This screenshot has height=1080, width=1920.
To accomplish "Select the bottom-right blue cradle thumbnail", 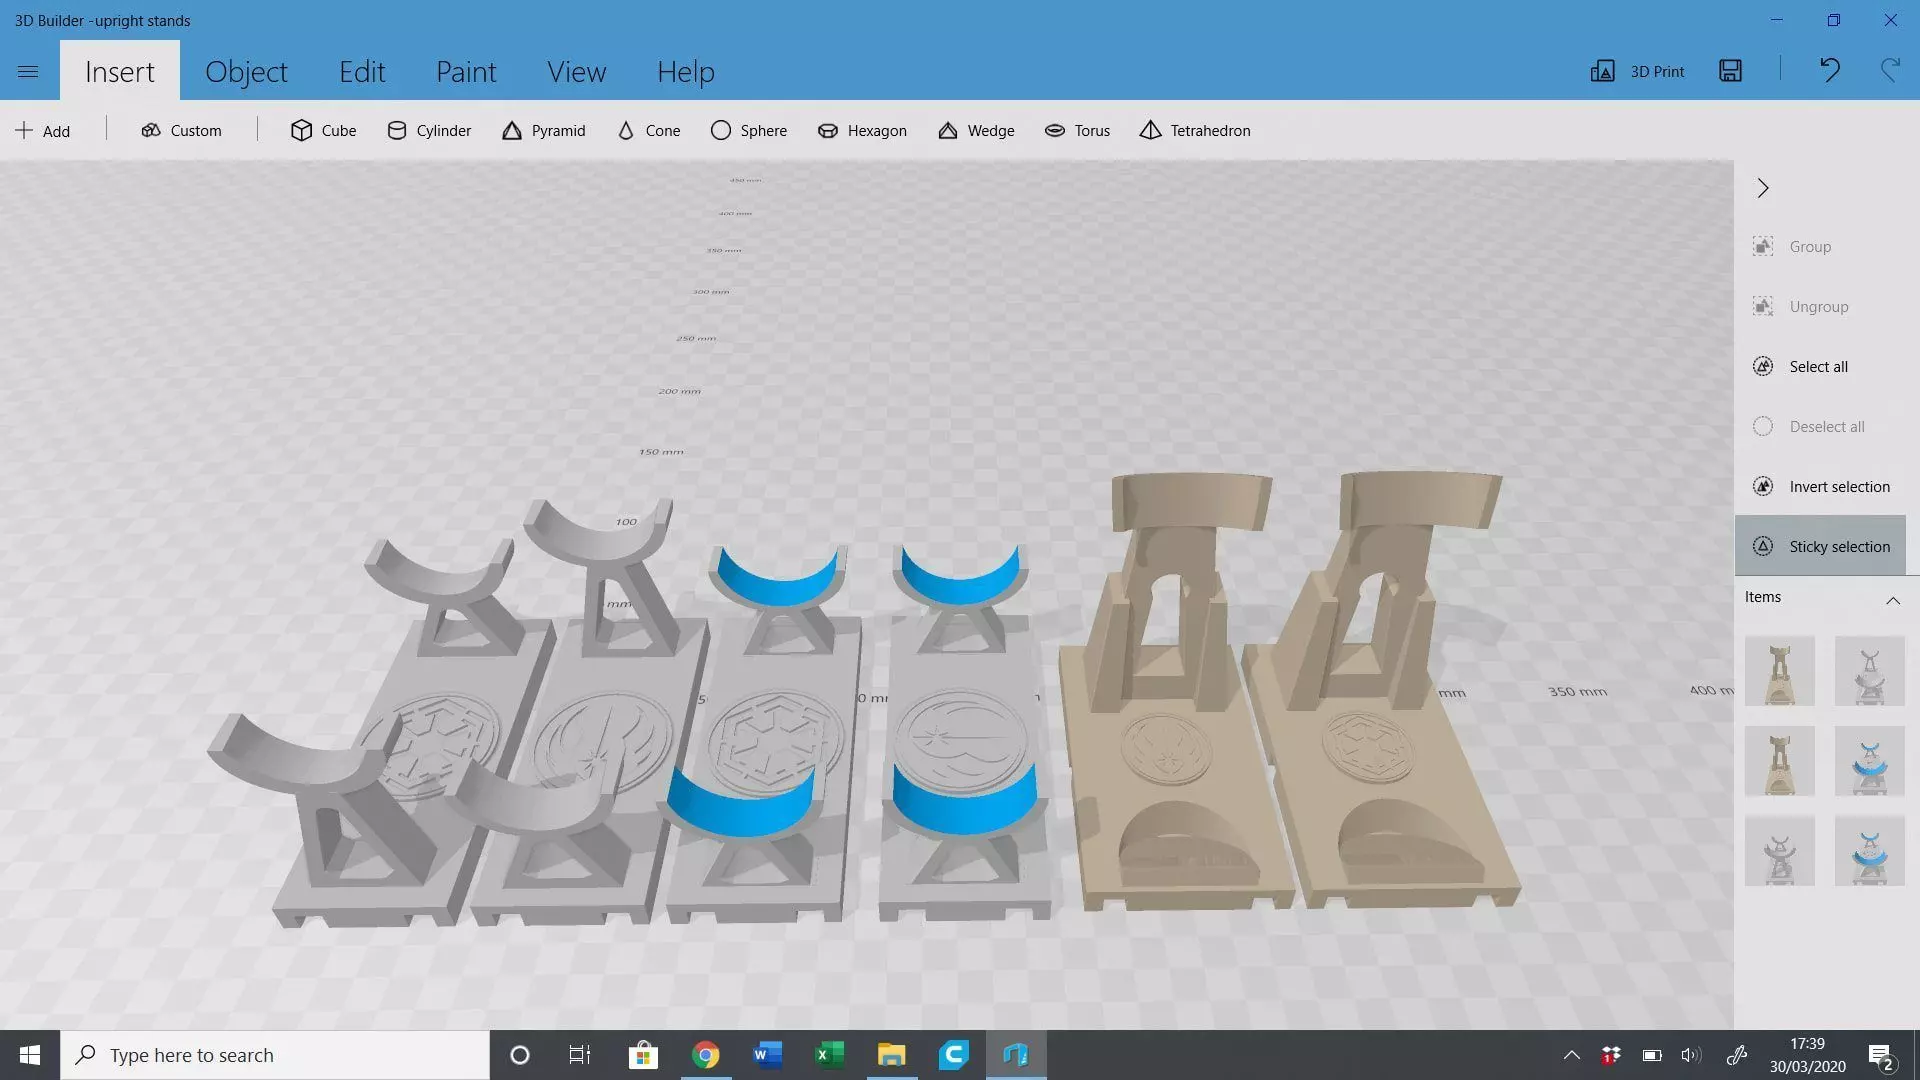I will [x=1869, y=851].
